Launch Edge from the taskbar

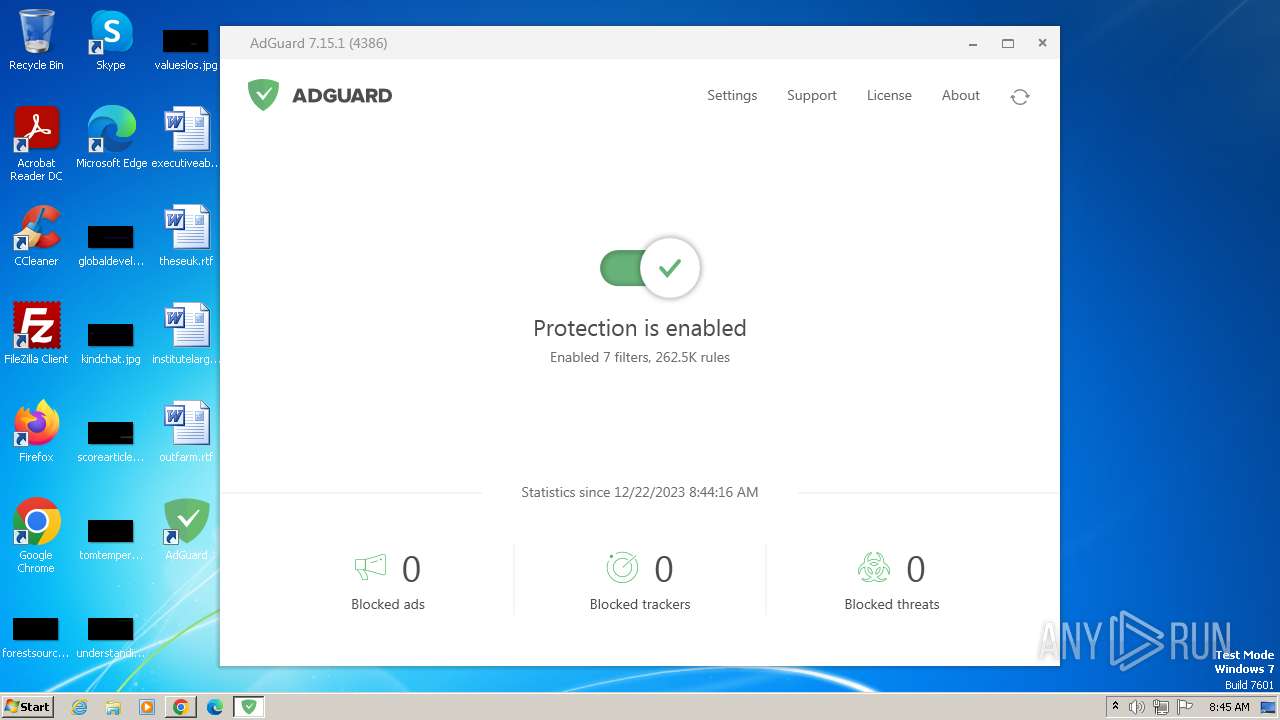(x=214, y=707)
